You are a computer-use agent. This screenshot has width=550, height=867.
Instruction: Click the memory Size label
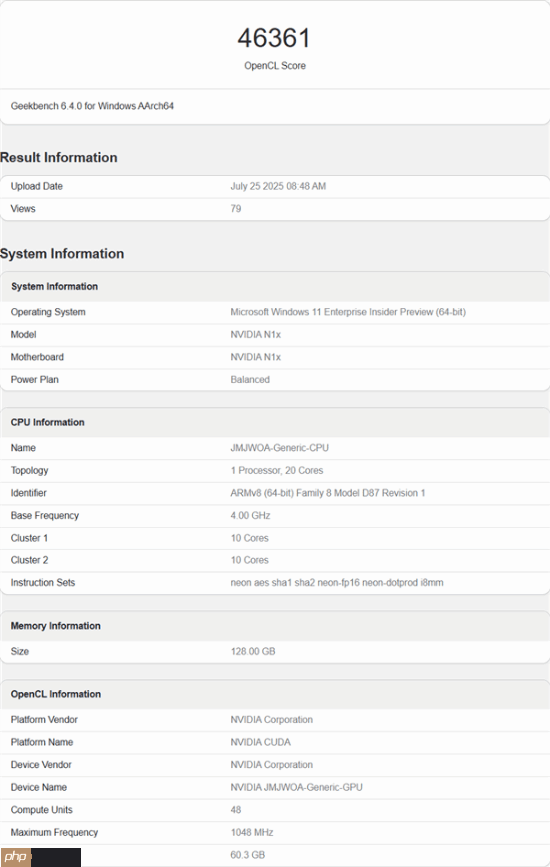pos(19,651)
